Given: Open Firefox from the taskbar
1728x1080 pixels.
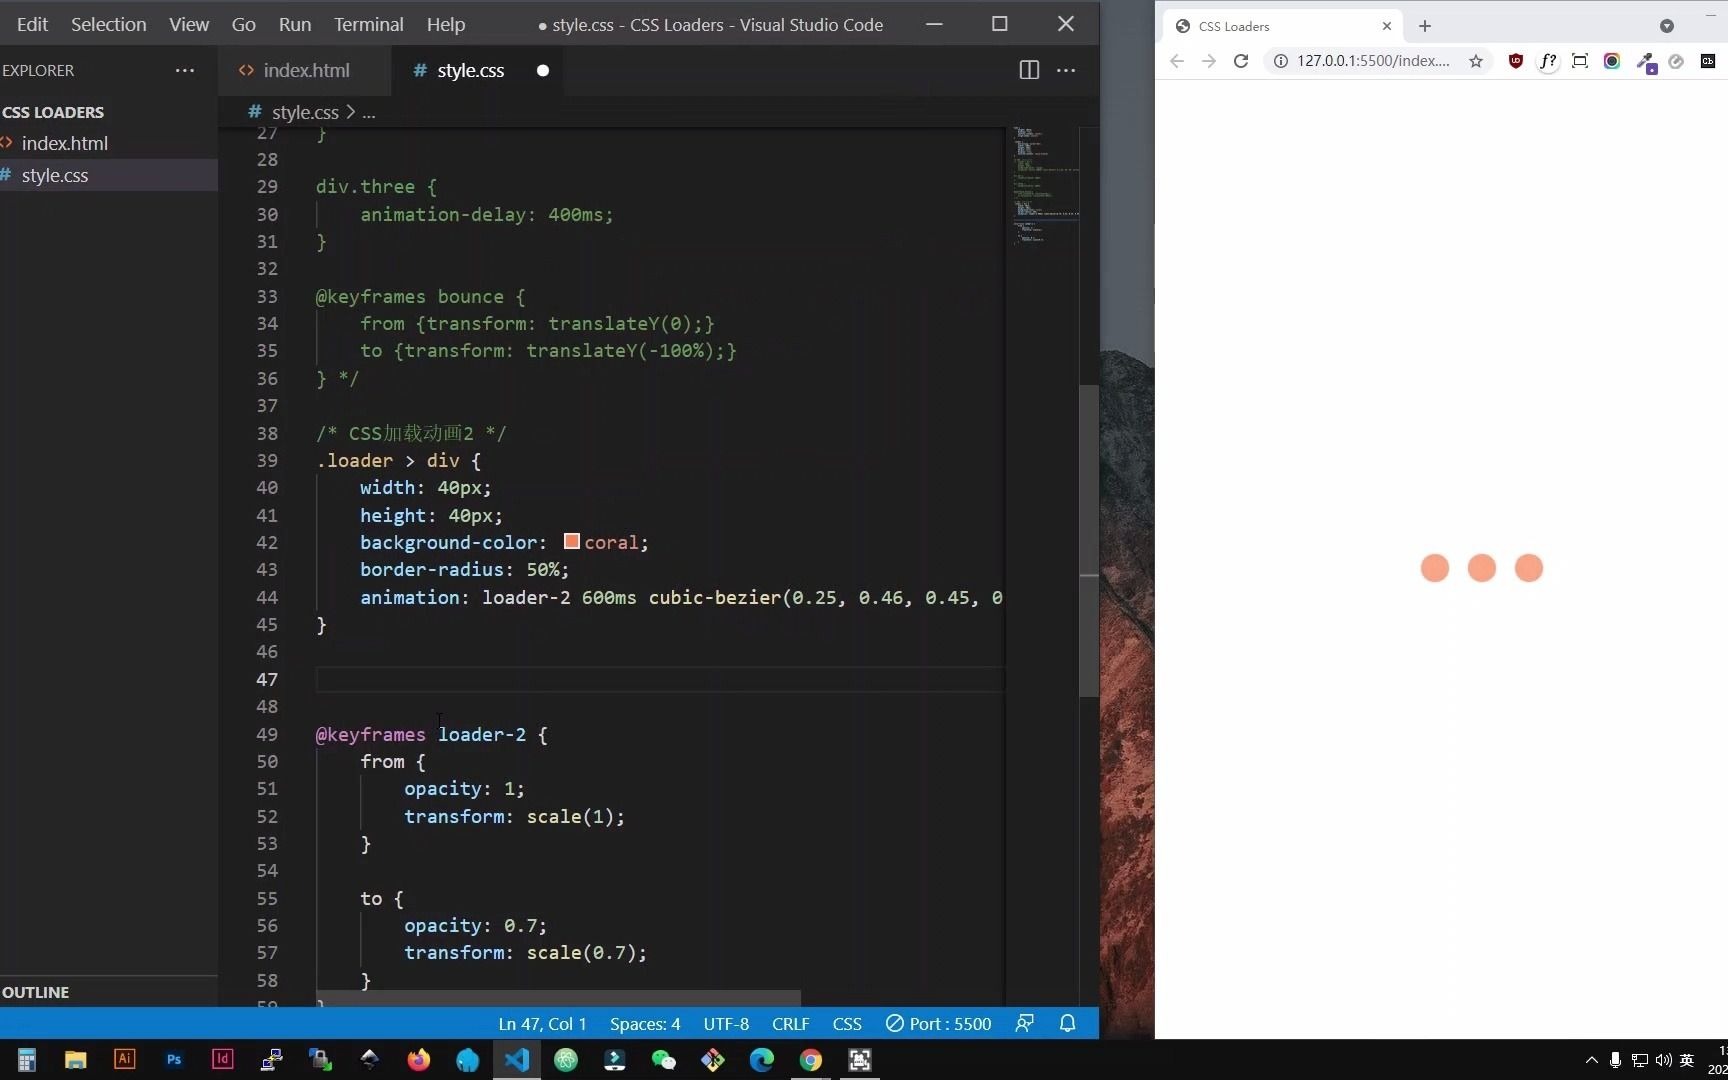Looking at the screenshot, I should click(x=418, y=1059).
